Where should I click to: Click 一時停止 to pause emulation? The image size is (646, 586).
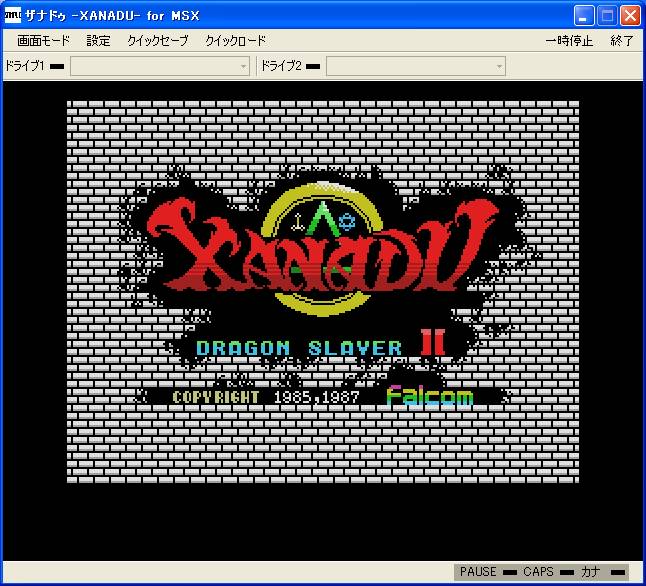coord(569,41)
